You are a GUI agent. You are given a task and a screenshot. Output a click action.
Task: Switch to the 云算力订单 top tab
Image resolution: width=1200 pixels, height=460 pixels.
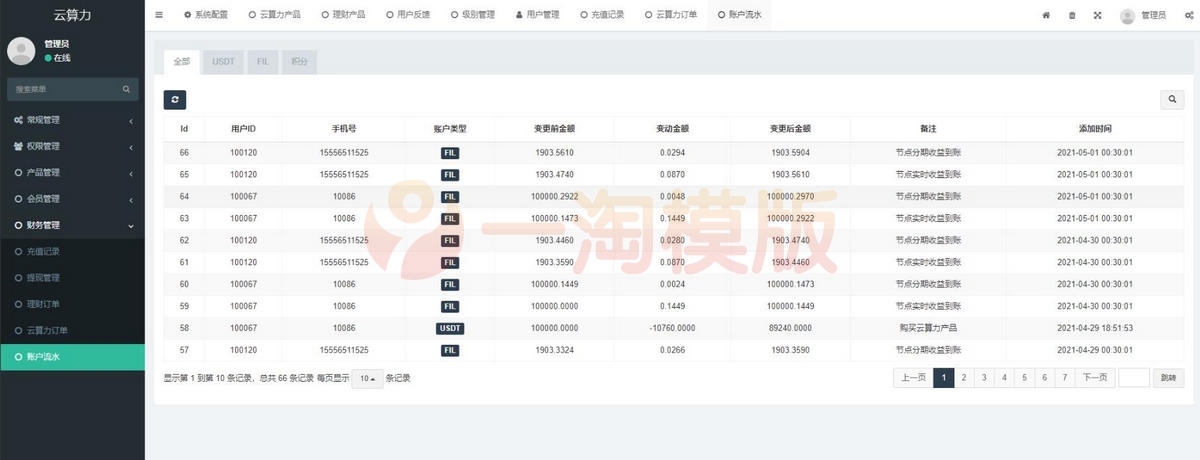pos(671,15)
